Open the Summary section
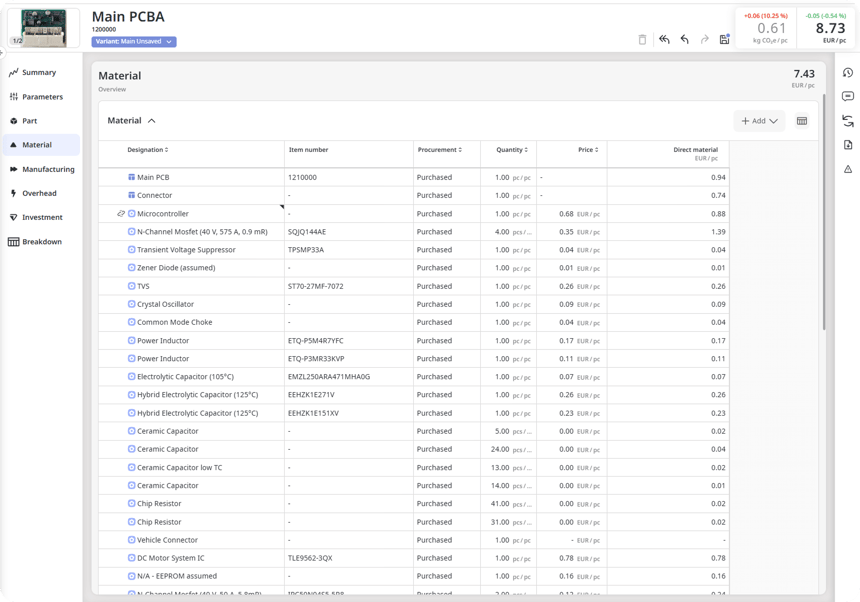Screen dimensions: 860x602 pyautogui.click(x=39, y=73)
